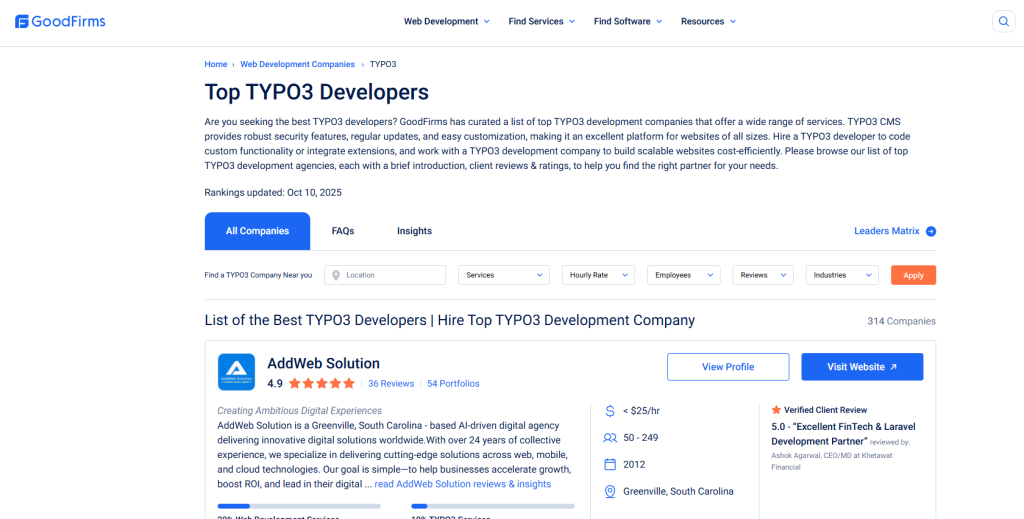Click Creating Ambitious Digital Experiences tagline
1024x519 pixels.
300,411
